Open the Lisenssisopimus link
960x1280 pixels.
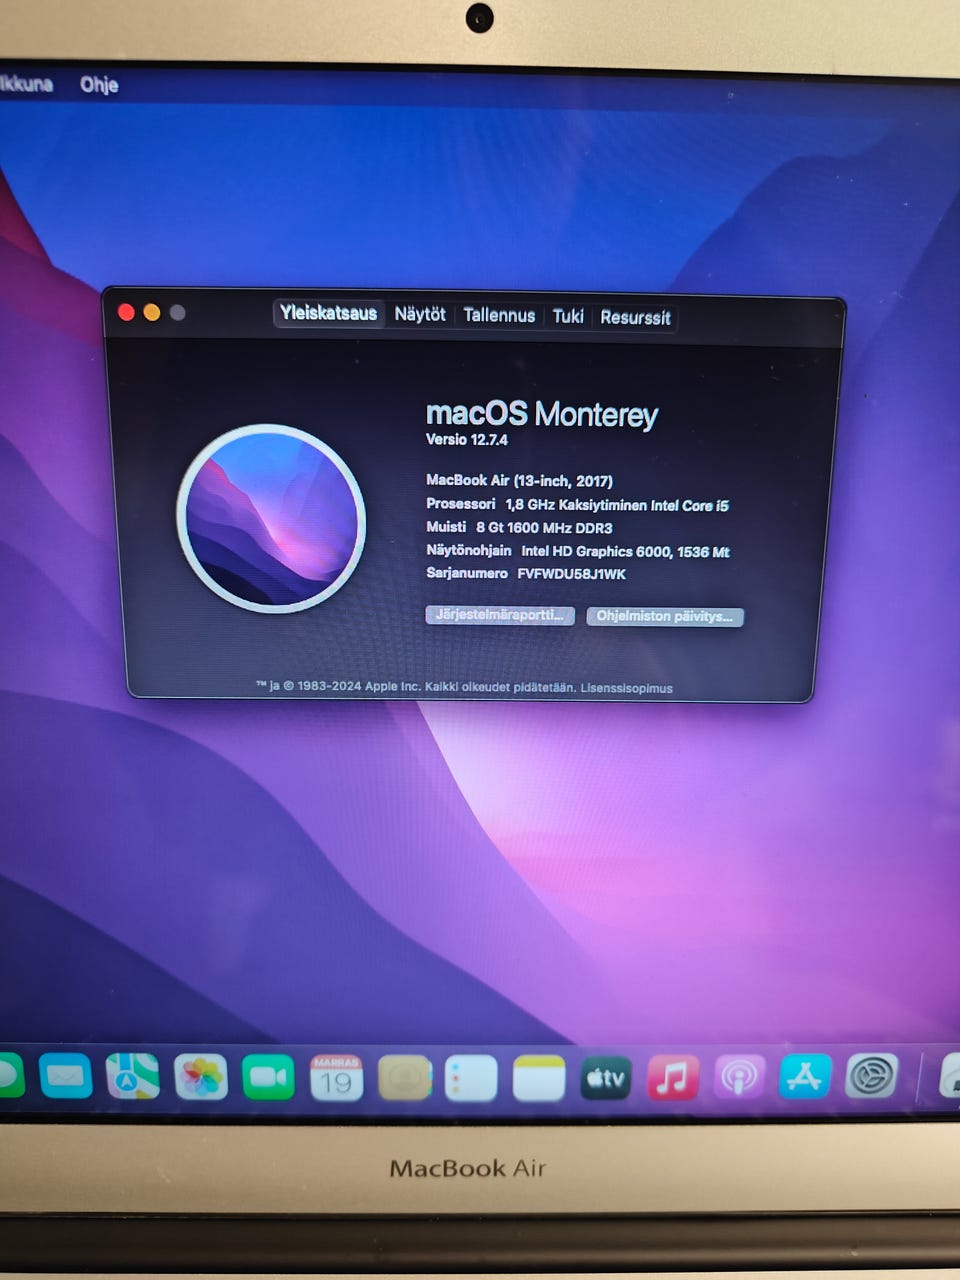tap(627, 688)
